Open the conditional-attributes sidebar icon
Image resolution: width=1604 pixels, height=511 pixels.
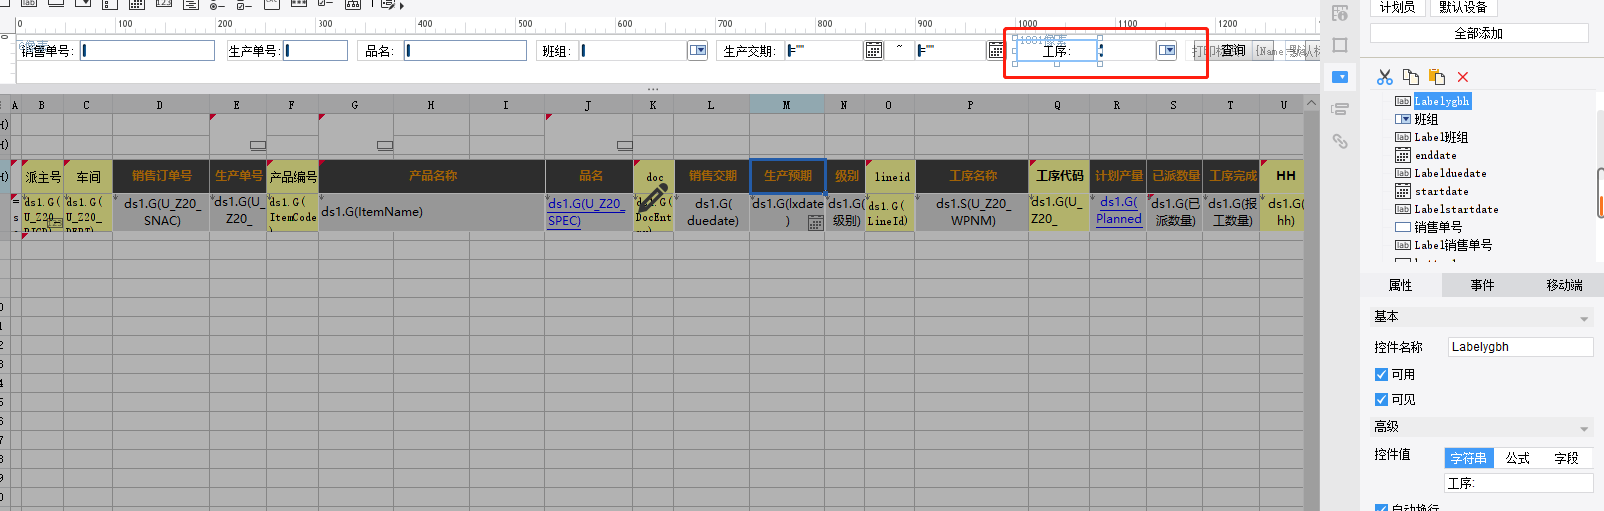coord(1340,109)
